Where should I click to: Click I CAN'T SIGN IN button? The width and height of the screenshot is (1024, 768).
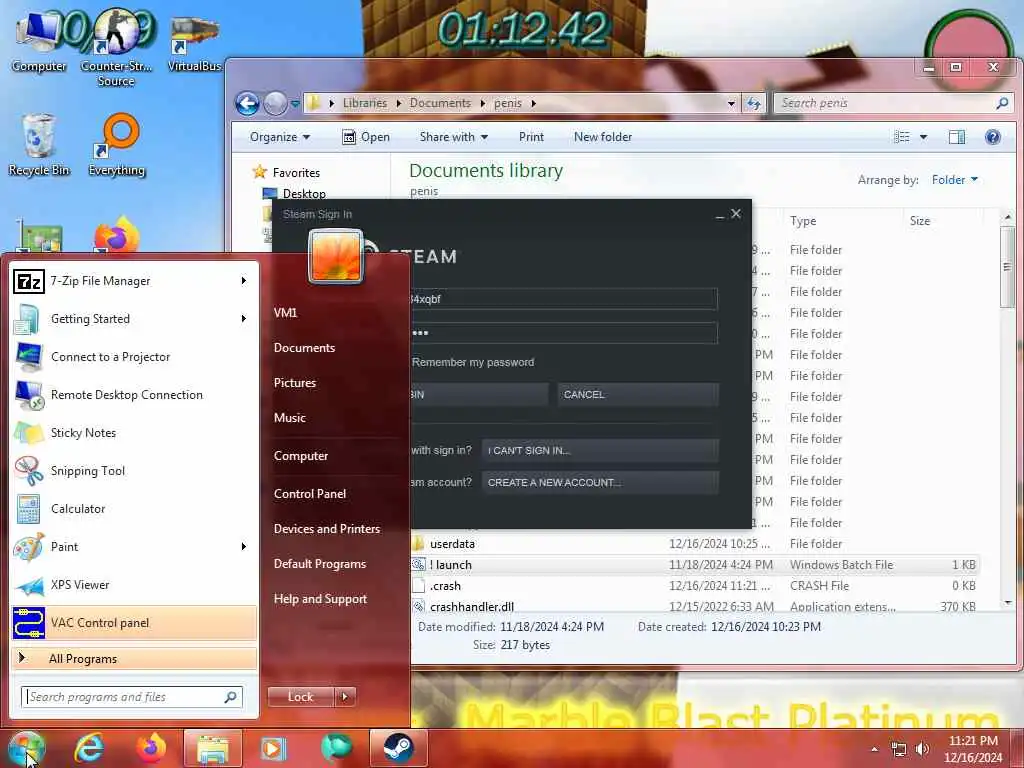coord(600,450)
